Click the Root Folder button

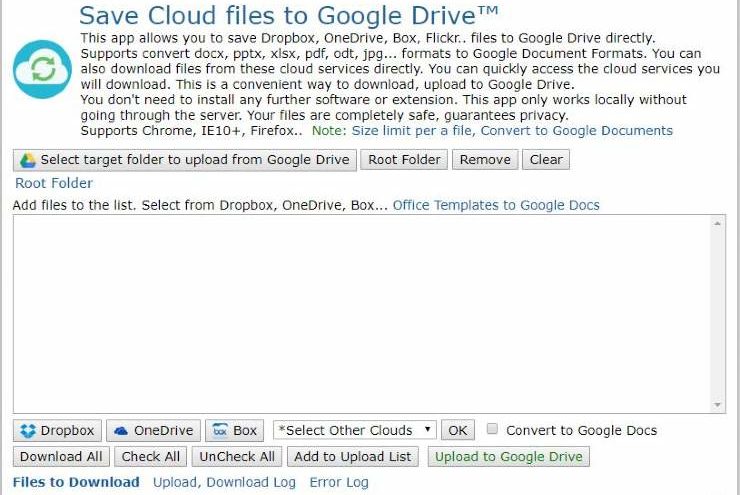coord(404,160)
